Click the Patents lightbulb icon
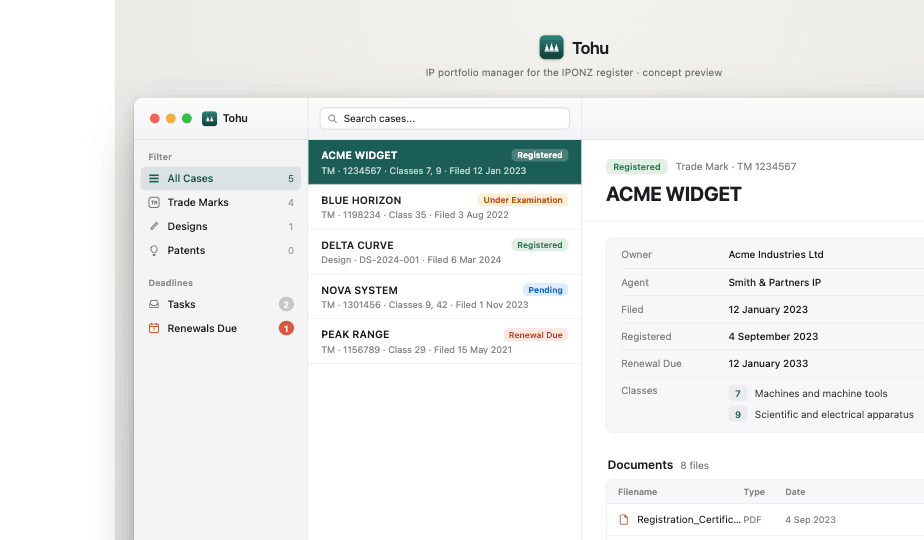The width and height of the screenshot is (924, 540). 154,251
